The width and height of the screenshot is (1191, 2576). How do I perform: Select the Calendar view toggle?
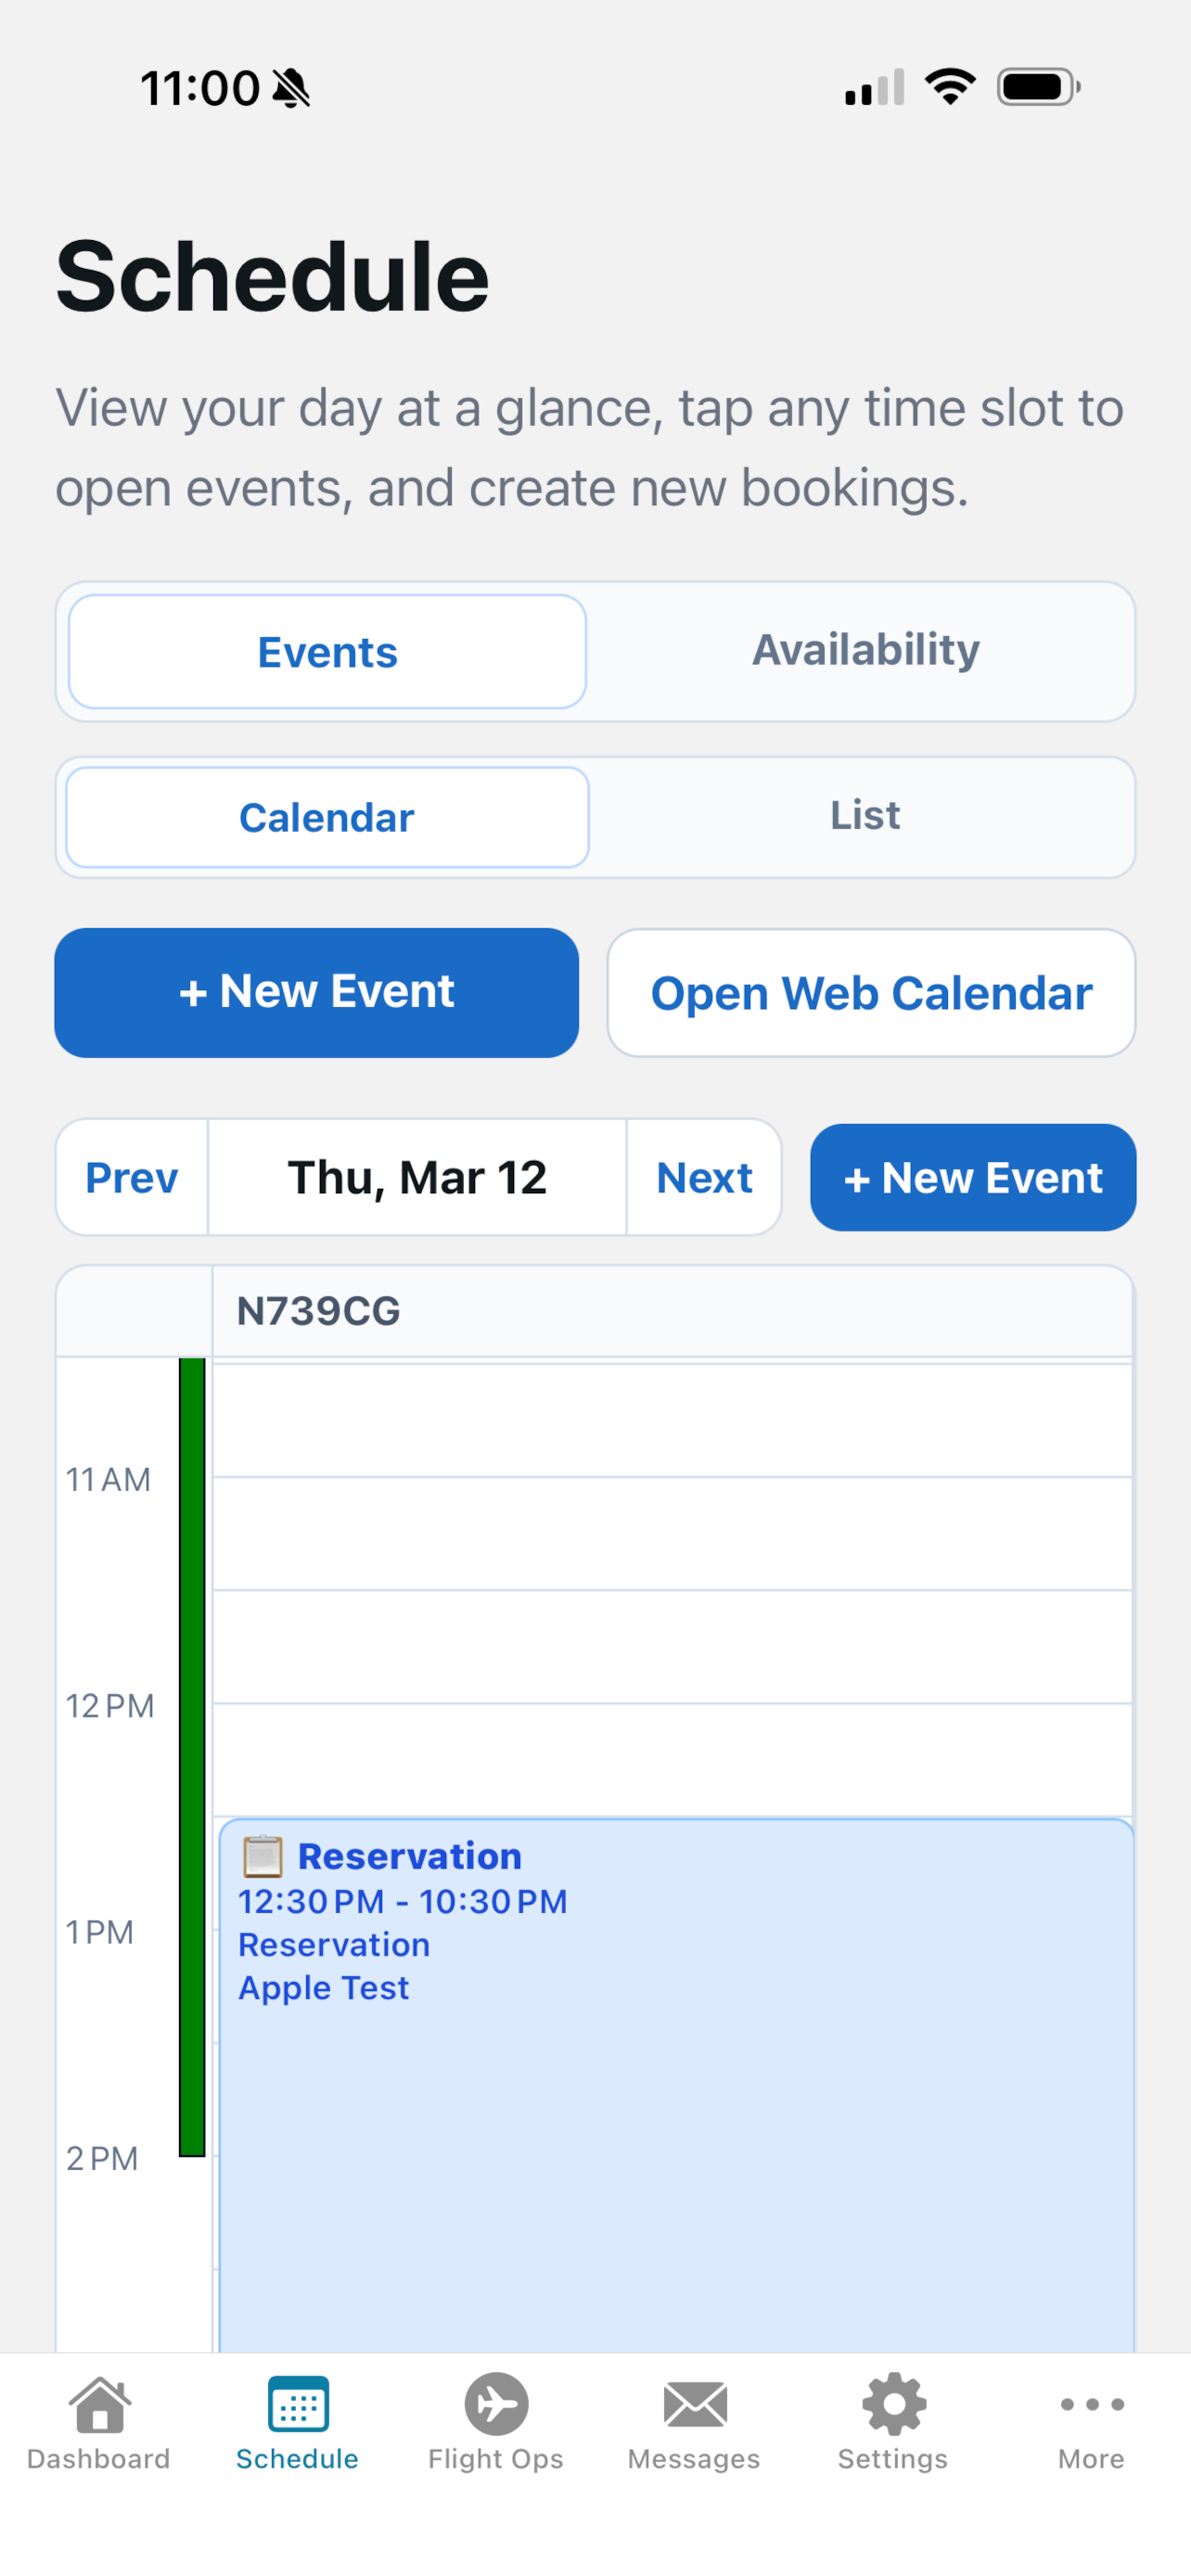(x=326, y=817)
